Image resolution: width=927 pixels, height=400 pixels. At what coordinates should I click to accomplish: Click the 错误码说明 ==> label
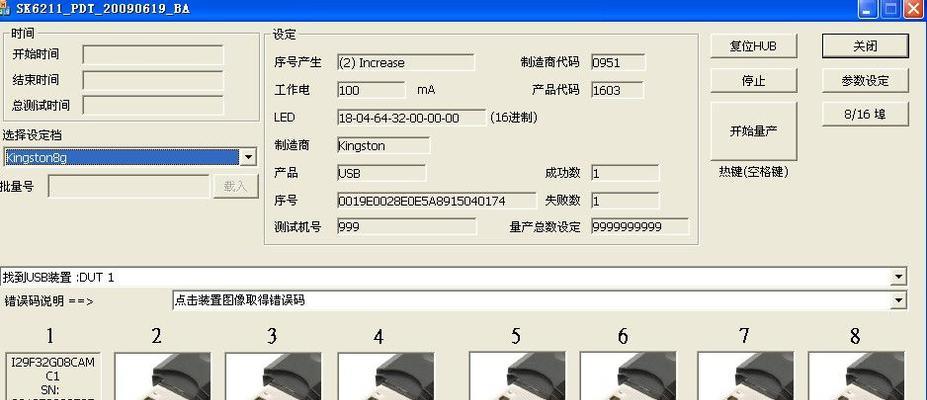[48, 301]
